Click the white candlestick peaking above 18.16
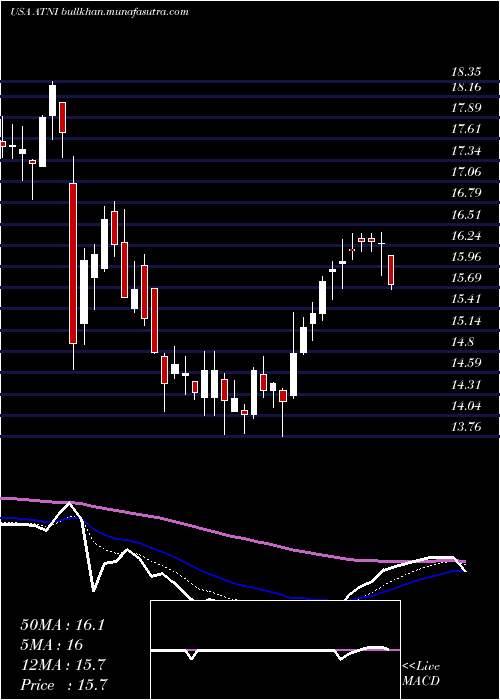500x700 pixels. click(x=53, y=100)
